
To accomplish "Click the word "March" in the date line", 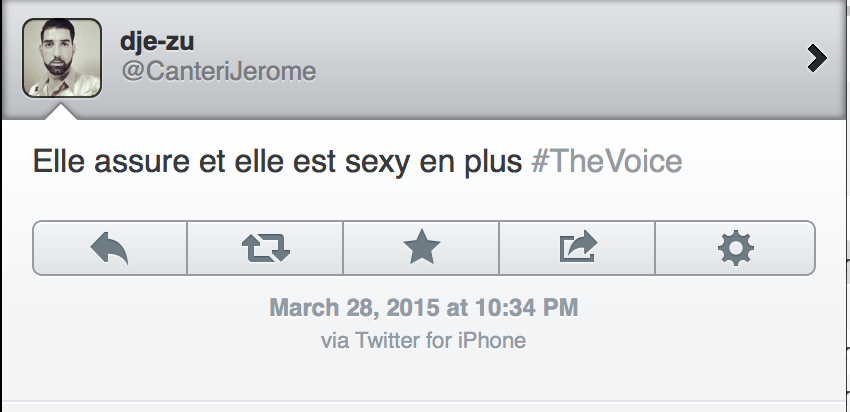I will (300, 307).
